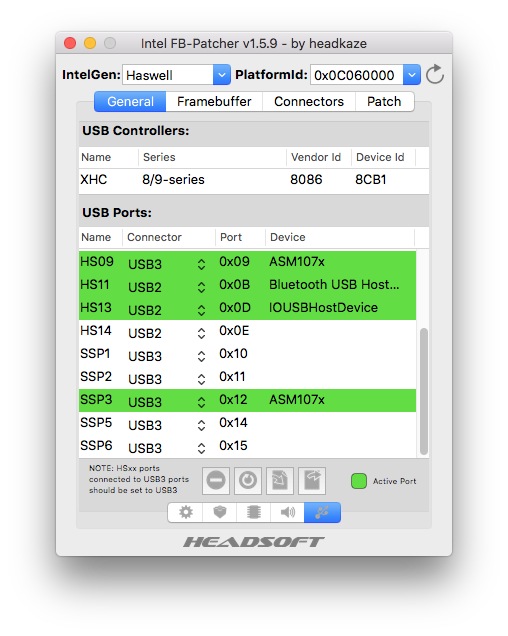Change connector type for SSP2 row
Image resolution: width=508 pixels, height=636 pixels.
201,380
